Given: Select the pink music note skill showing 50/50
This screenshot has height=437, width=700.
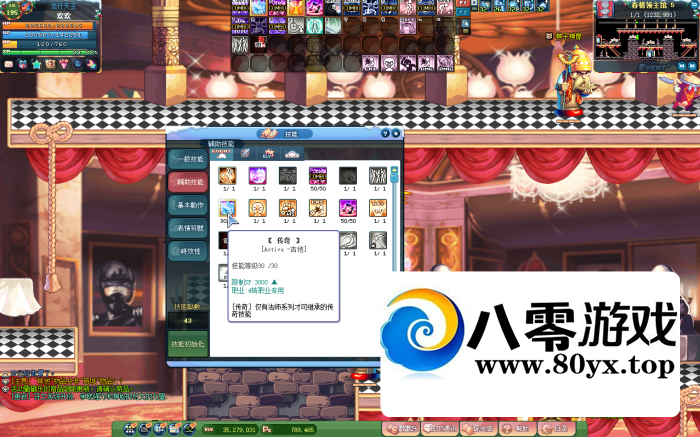Looking at the screenshot, I should [x=348, y=208].
